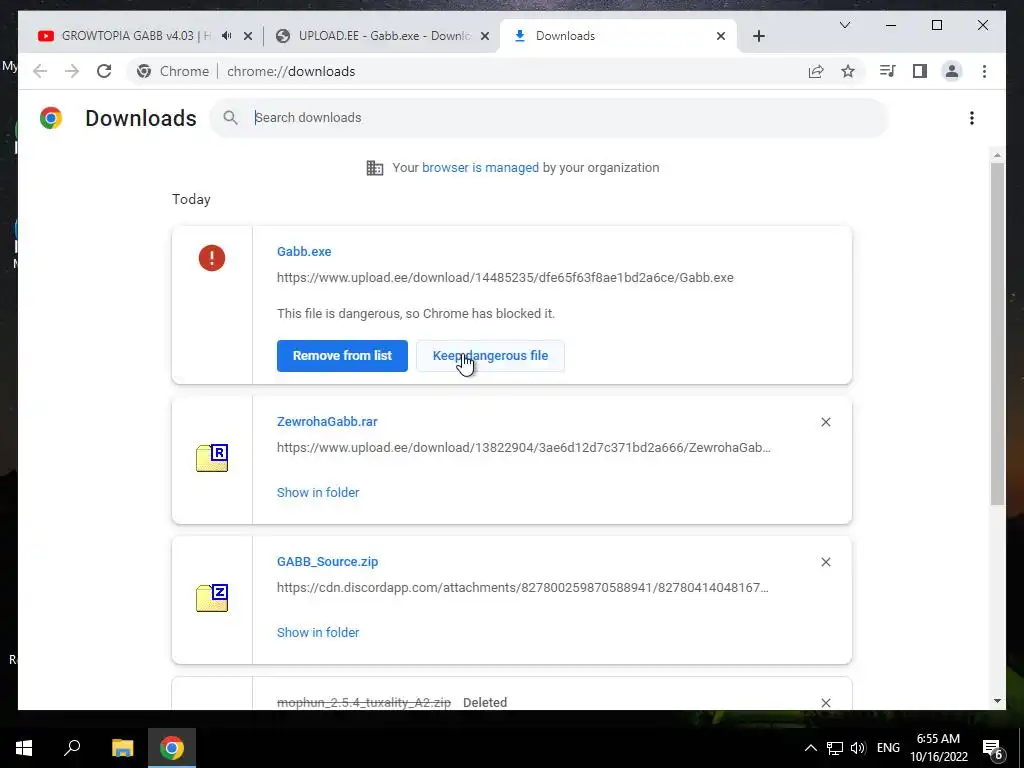
Task: Bookmark this page with the star icon
Action: click(x=848, y=71)
